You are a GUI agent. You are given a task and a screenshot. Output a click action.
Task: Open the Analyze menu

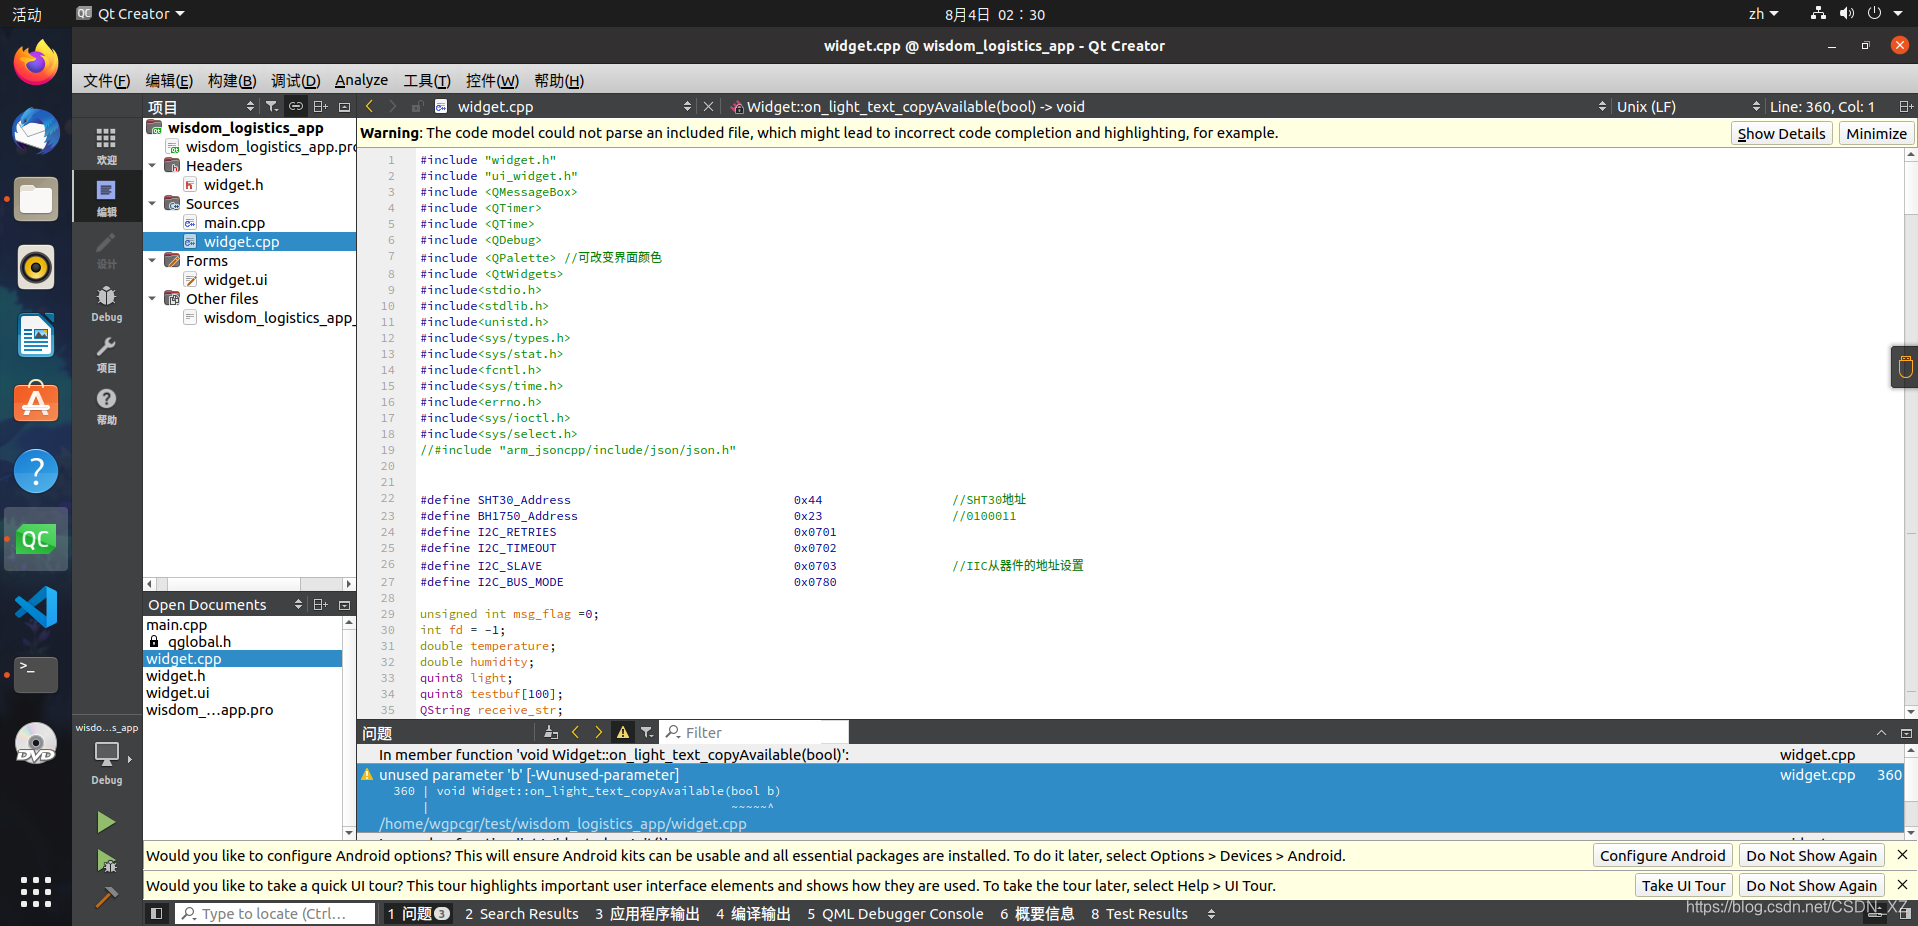361,80
